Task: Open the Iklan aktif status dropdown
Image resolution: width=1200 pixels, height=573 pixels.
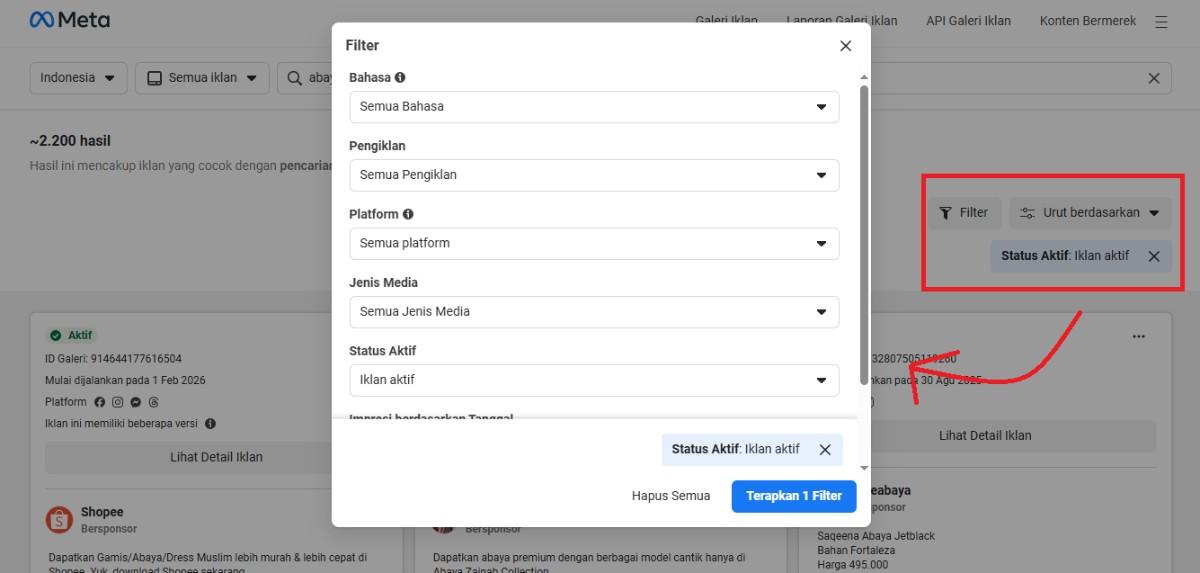Action: [x=594, y=380]
